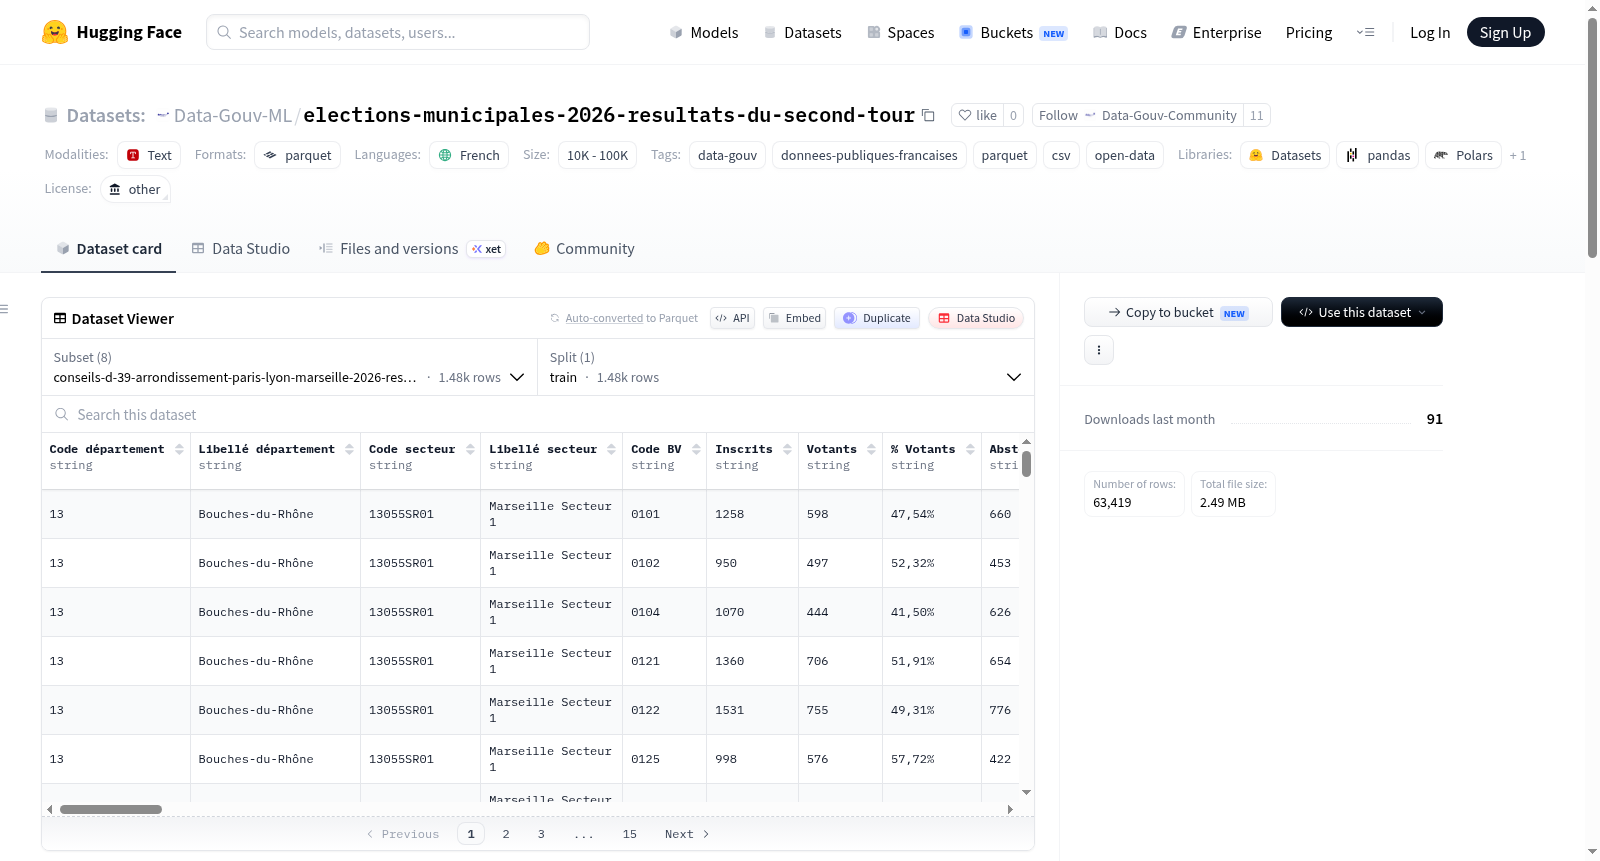
Task: Expand the Subset selector dropdown
Action: 289,367
